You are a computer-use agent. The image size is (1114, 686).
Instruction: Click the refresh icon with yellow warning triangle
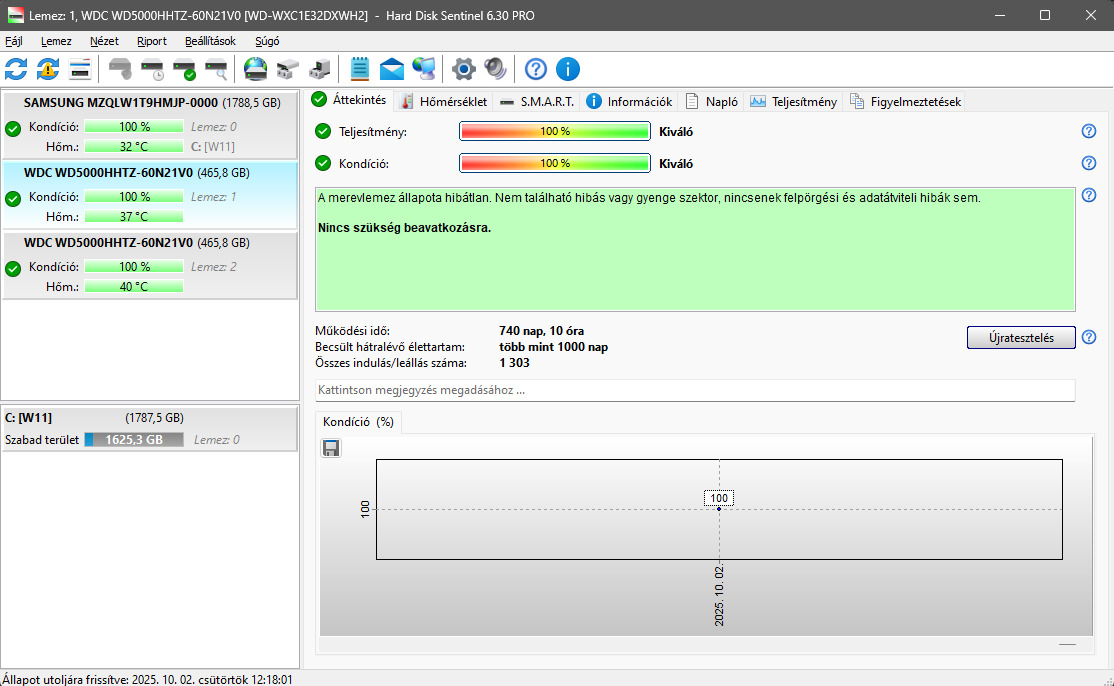(48, 69)
